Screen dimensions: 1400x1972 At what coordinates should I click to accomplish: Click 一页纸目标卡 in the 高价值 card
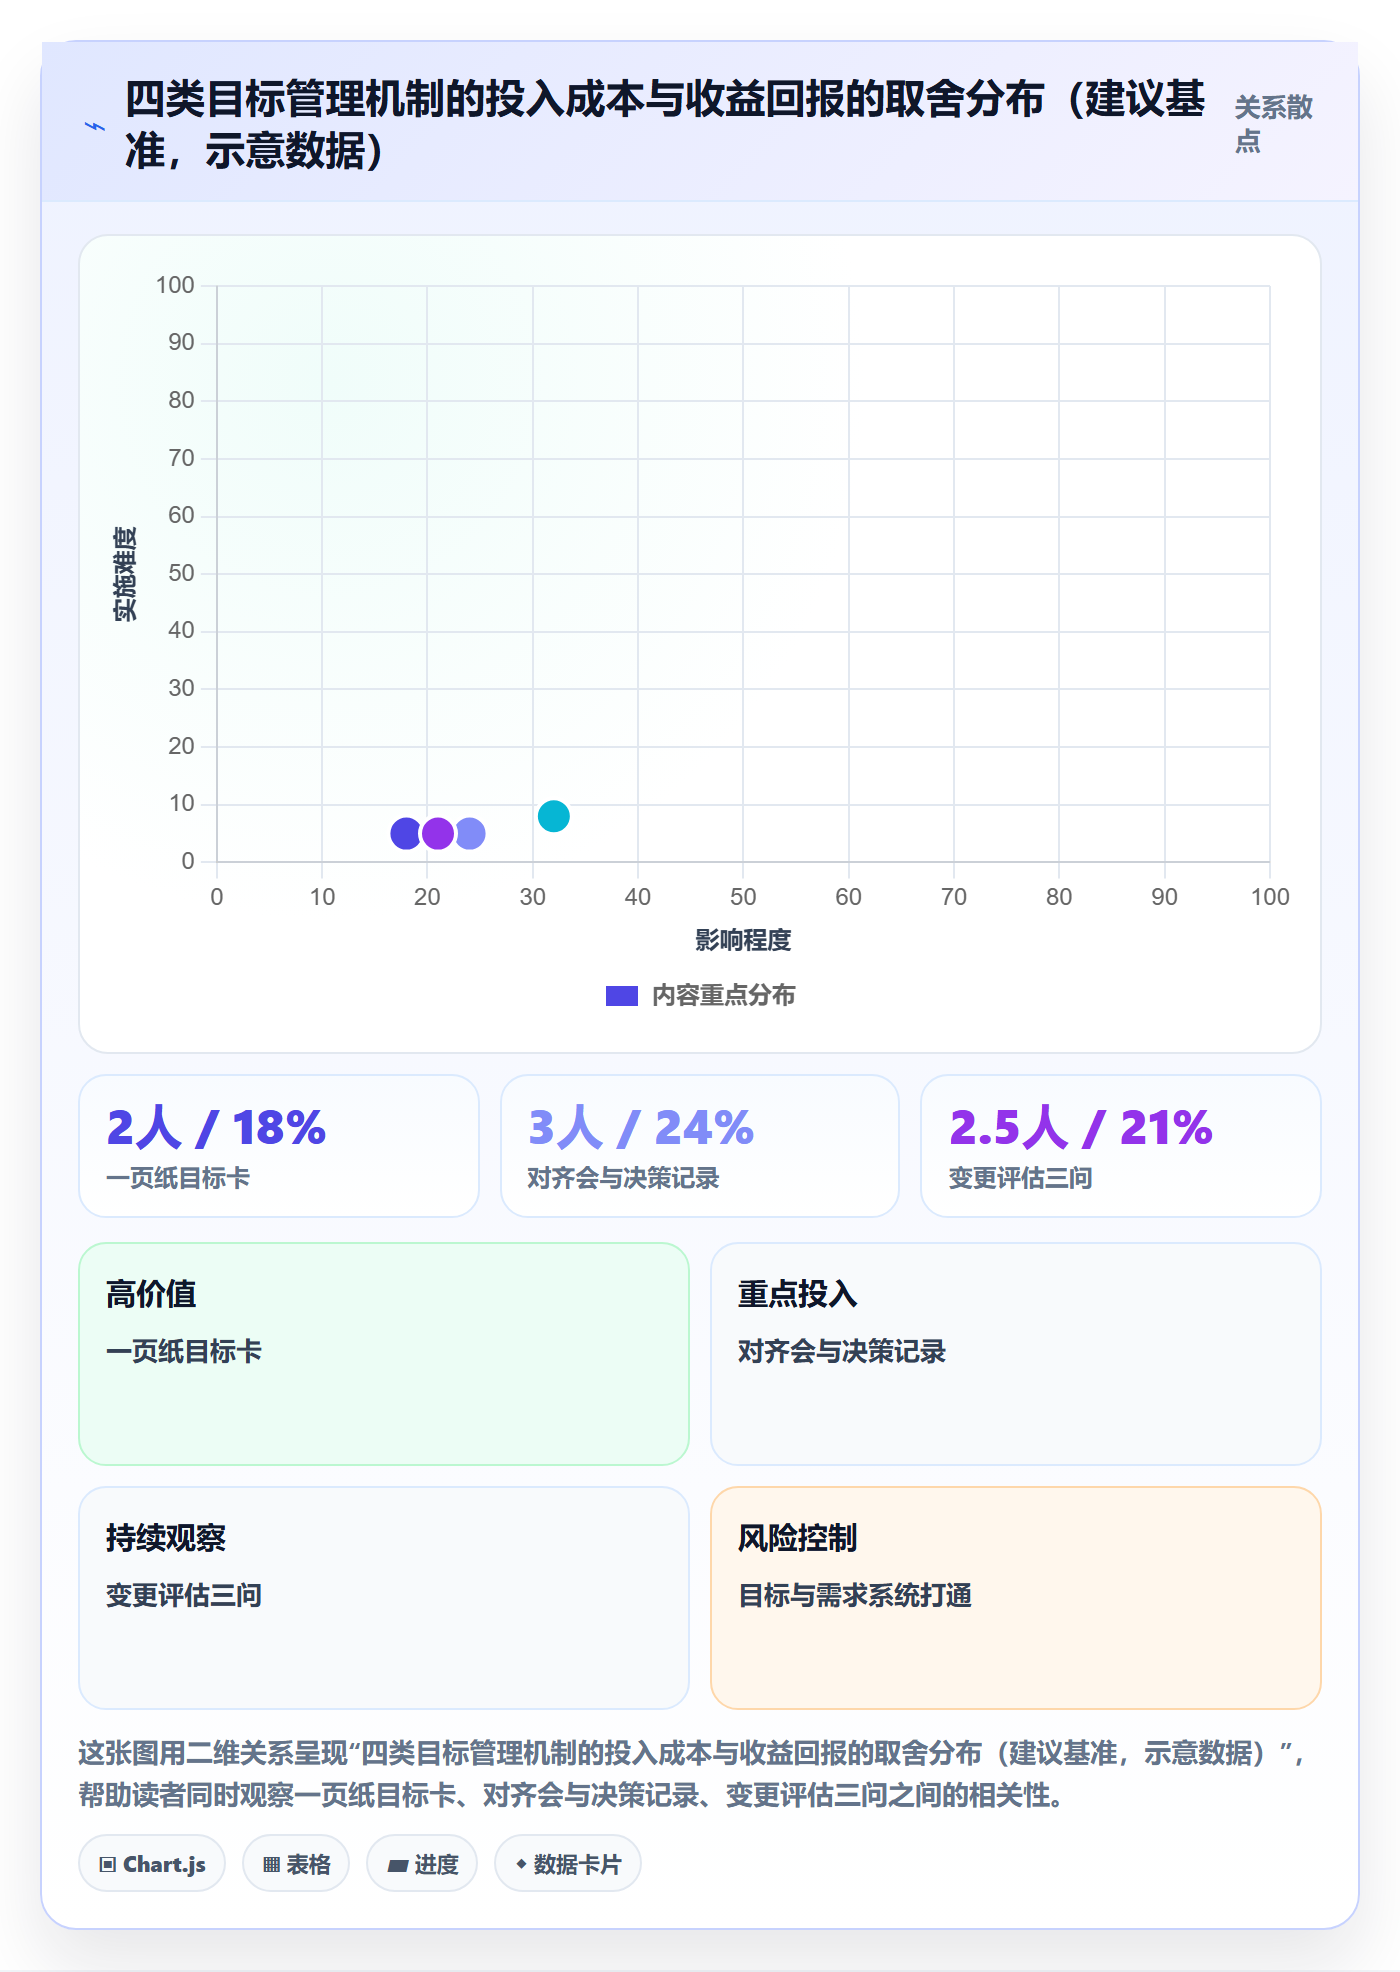[x=184, y=1351]
